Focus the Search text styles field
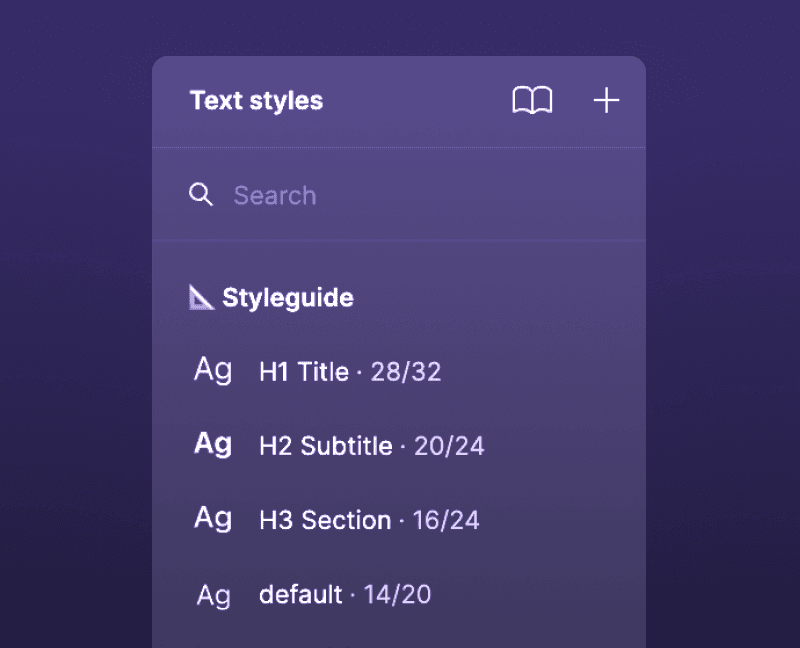800x648 pixels. tap(420, 195)
